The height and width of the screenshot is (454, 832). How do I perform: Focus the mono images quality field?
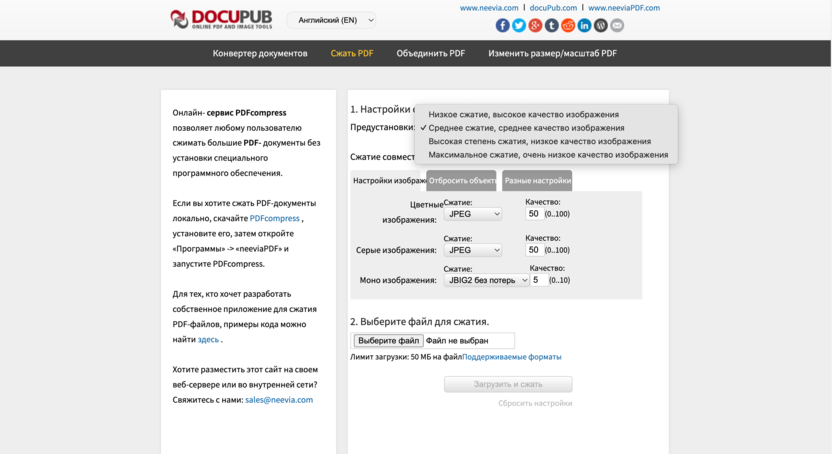[539, 280]
